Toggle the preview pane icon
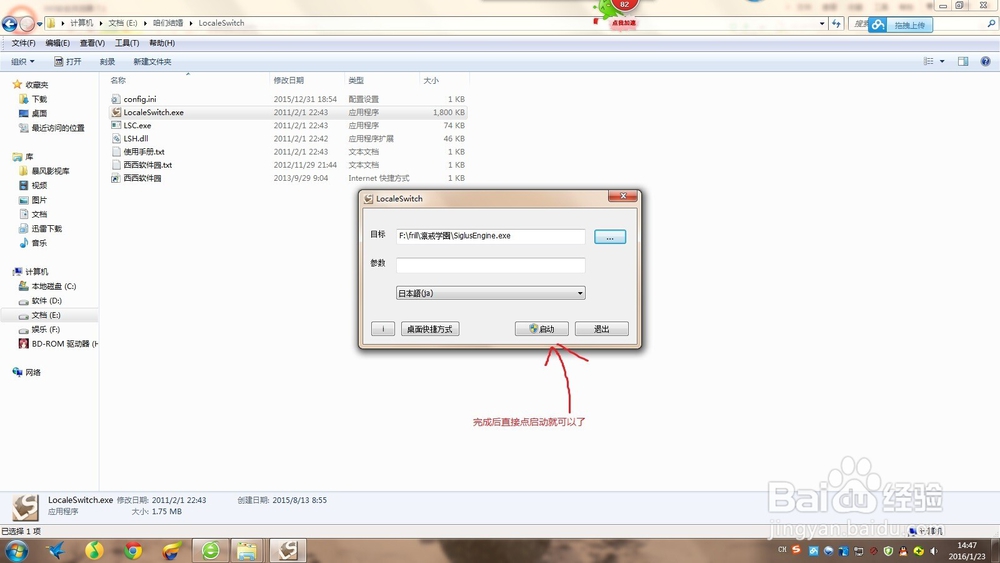 (x=963, y=61)
